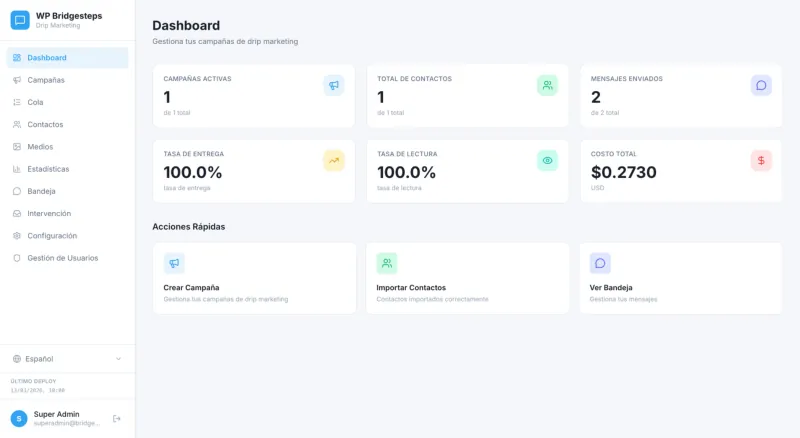Expand language selector chevron arrow

pos(118,359)
